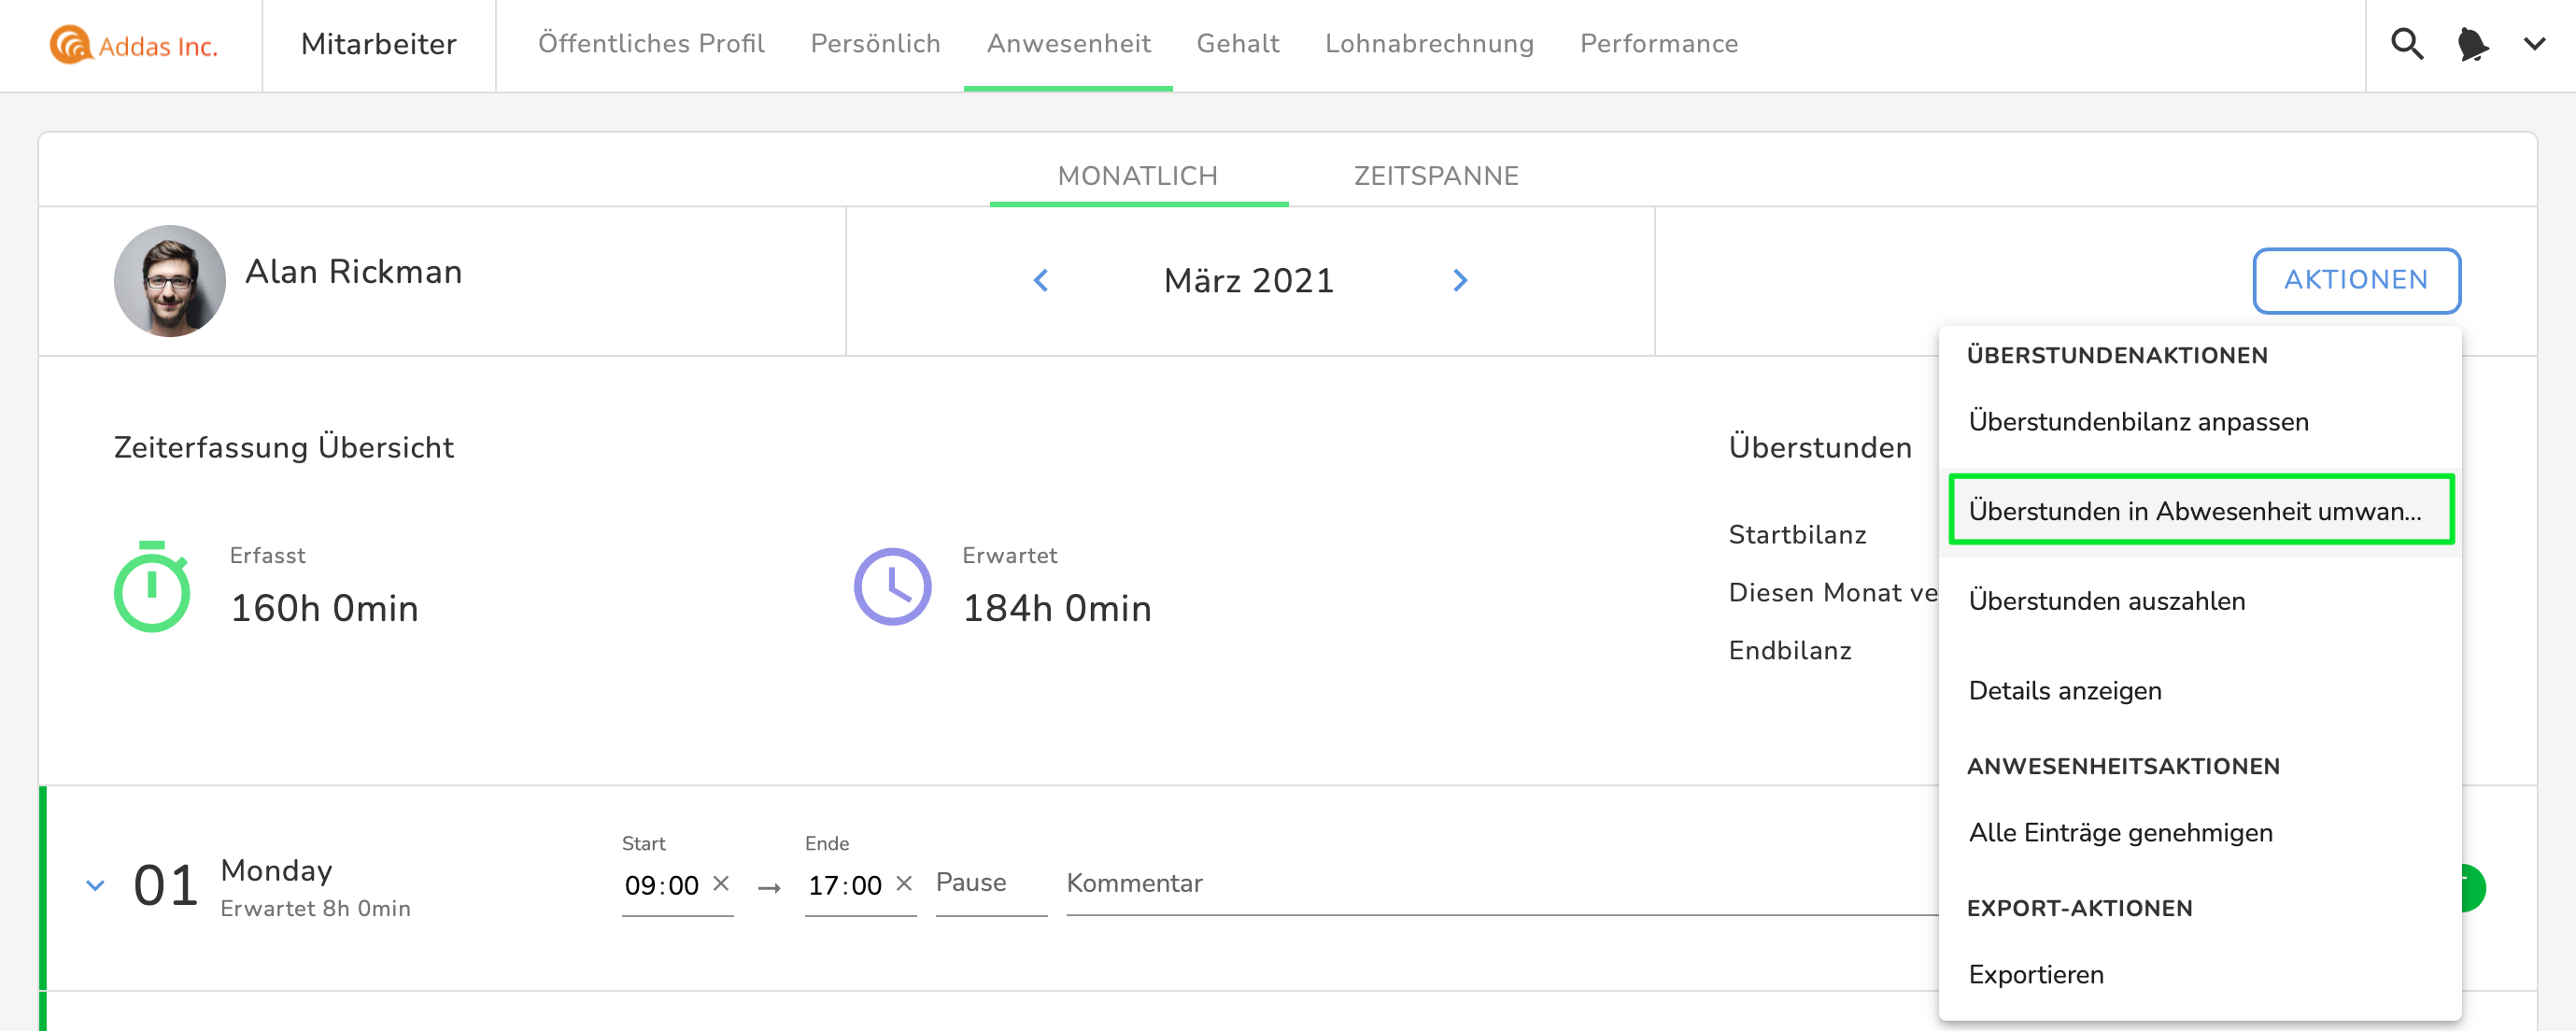Click Alan Rickman's avatar photo
The height and width of the screenshot is (1031, 2576).
[x=169, y=280]
